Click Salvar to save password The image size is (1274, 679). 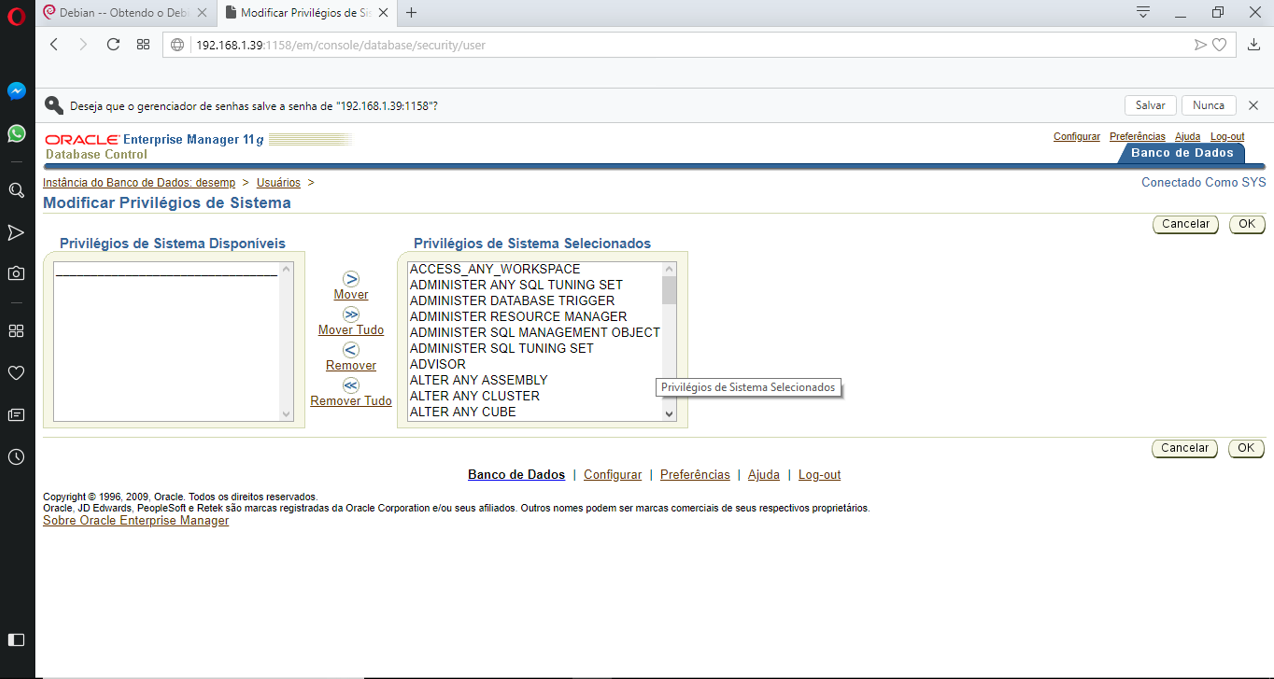point(1150,105)
